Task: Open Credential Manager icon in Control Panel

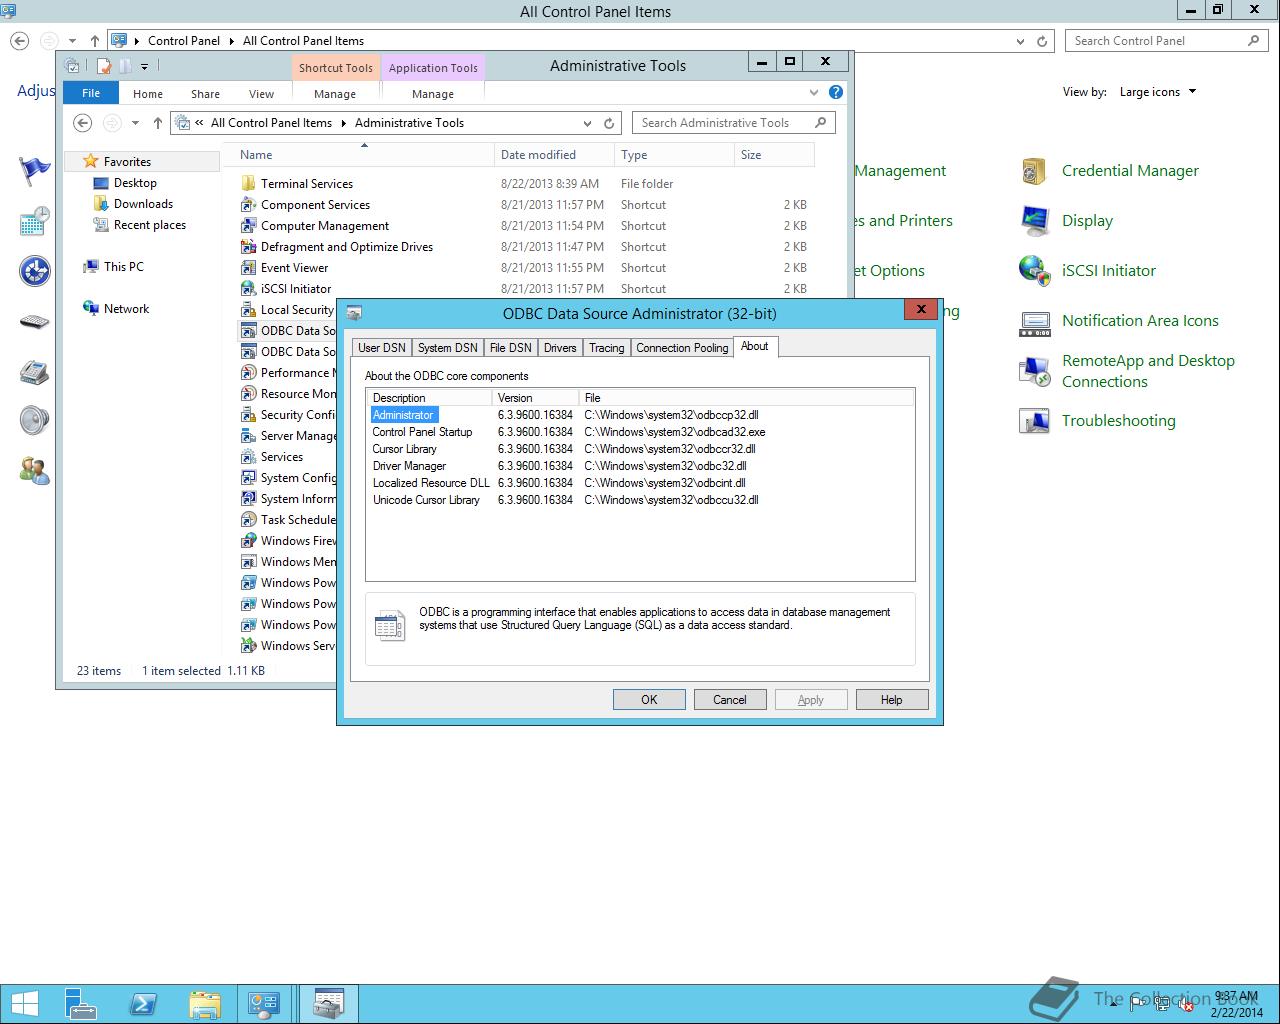Action: coord(1034,171)
